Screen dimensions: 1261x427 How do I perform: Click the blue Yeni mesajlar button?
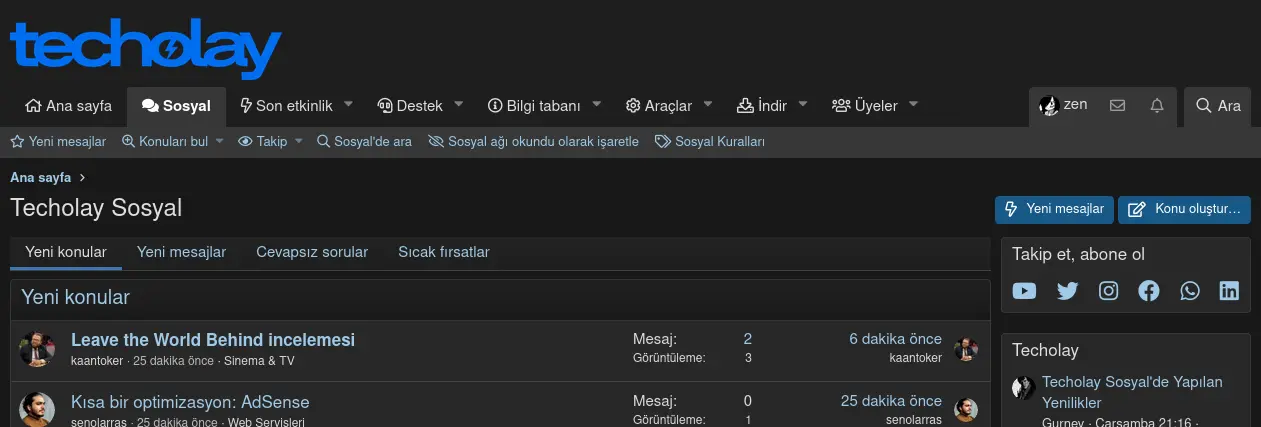[x=1054, y=209]
